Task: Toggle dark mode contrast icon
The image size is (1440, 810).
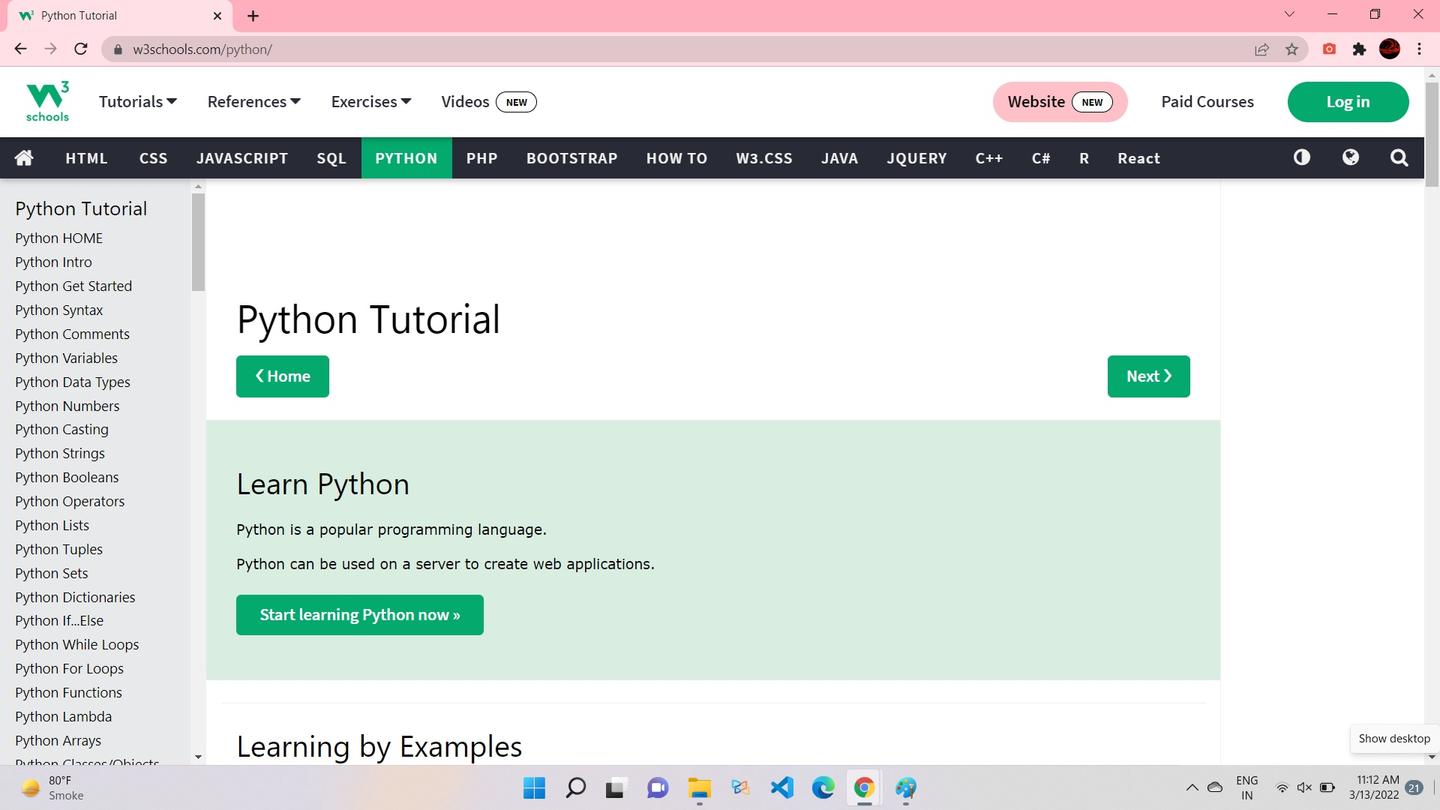Action: (1301, 158)
